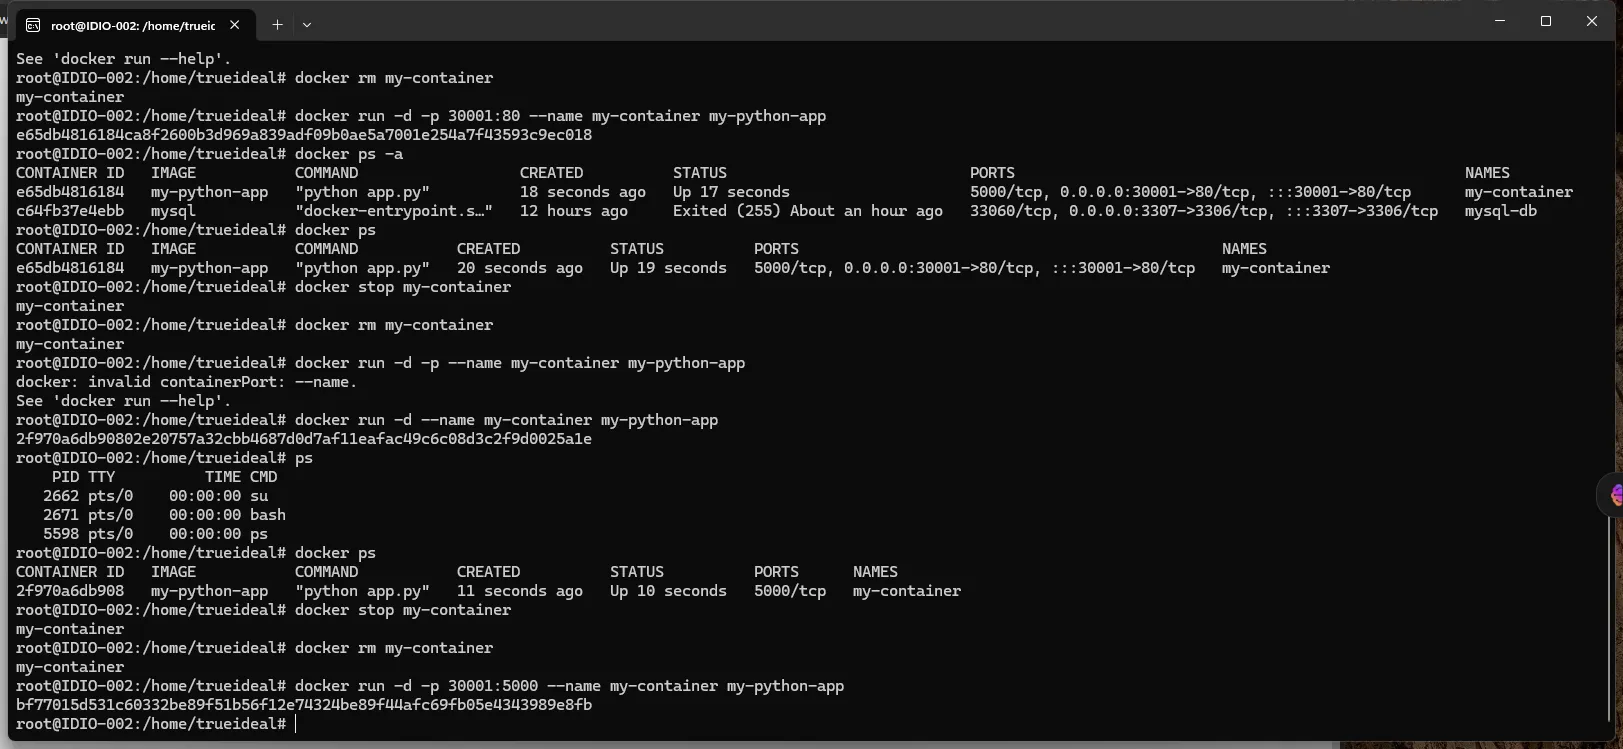
Task: Click '12 hours ago' created value
Action: 574,211
